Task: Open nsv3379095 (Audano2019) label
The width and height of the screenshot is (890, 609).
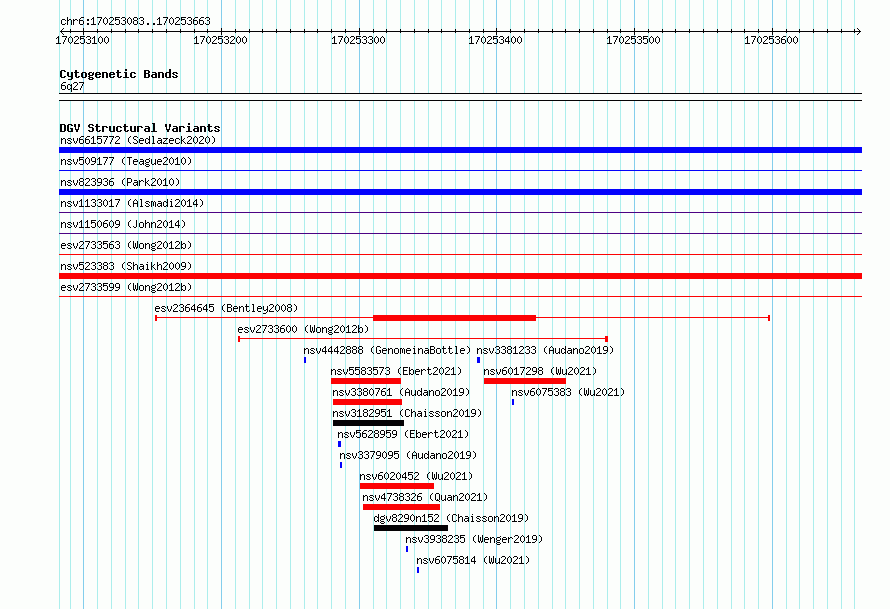Action: click(x=408, y=455)
